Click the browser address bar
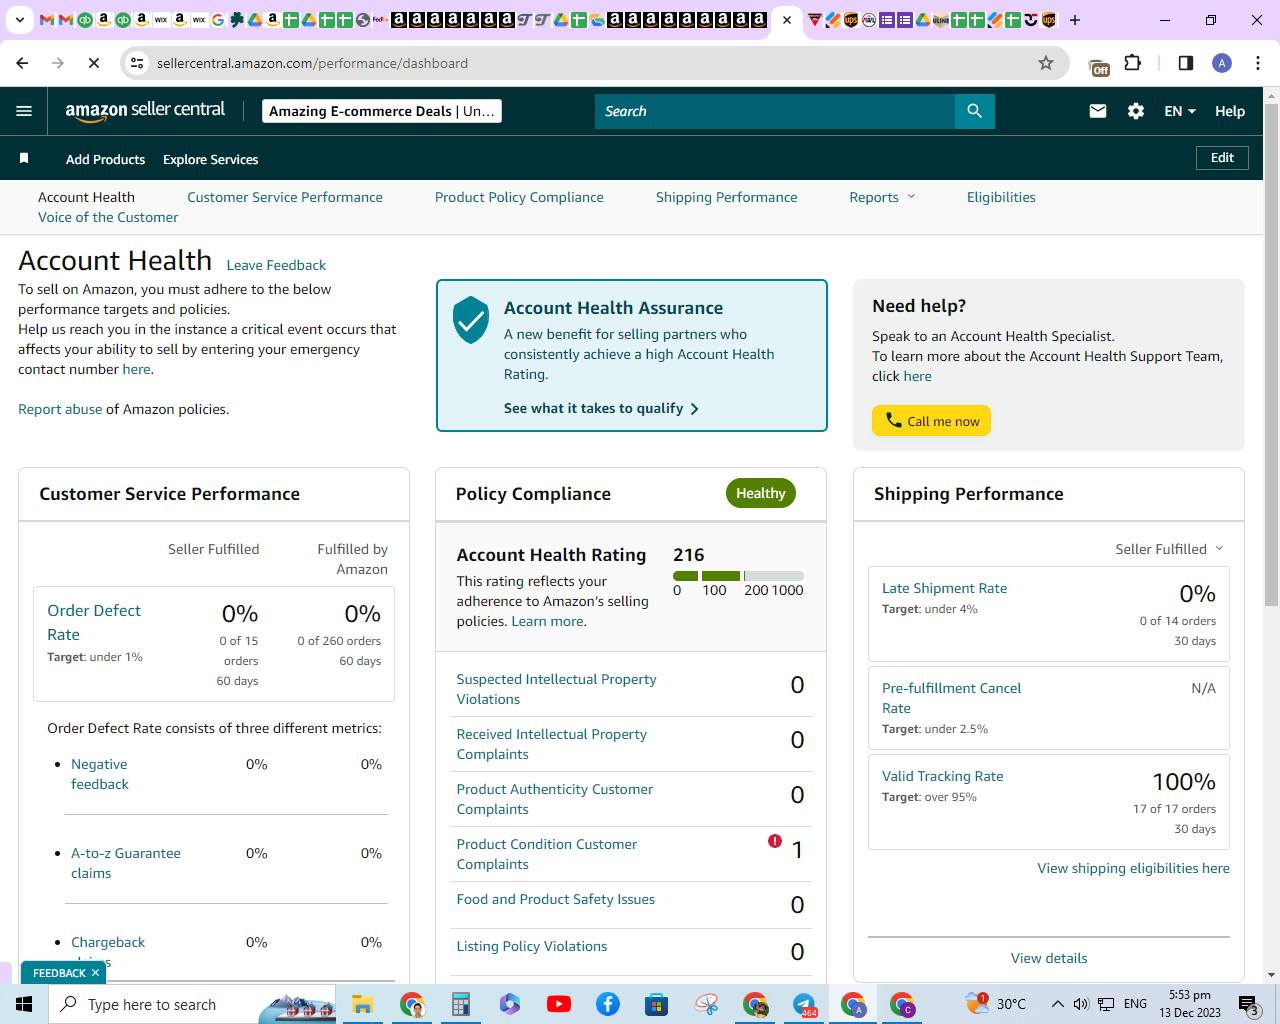Screen dimensions: 1280x1024 coord(595,63)
